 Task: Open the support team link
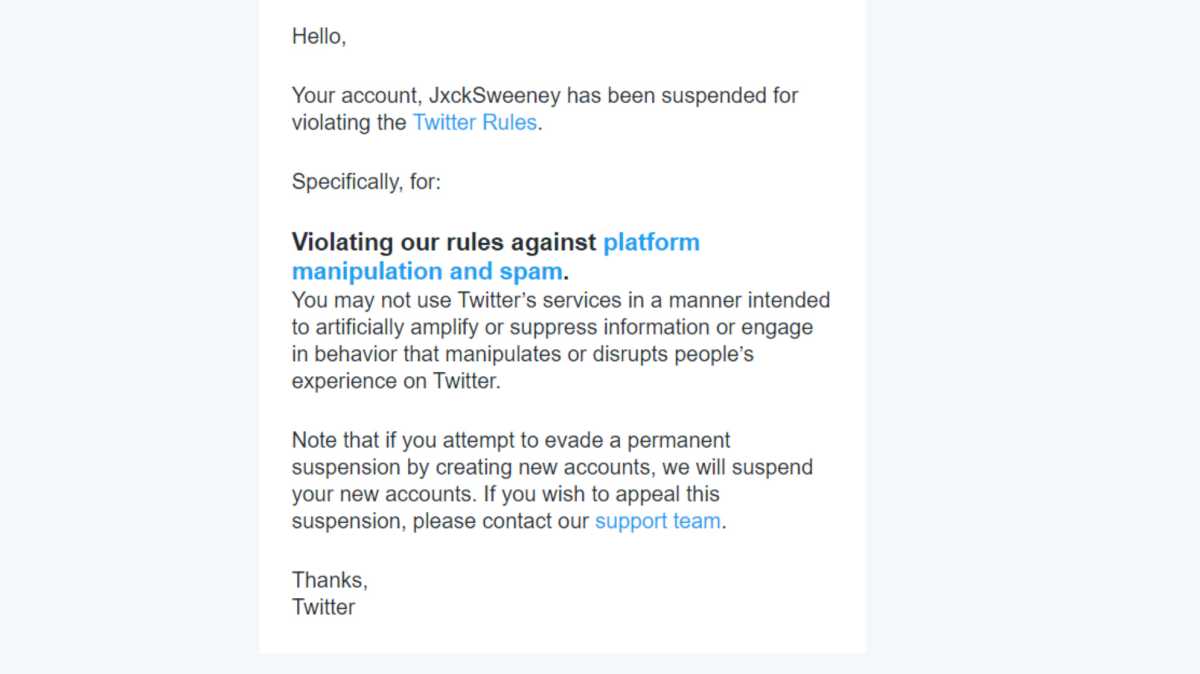tap(657, 521)
